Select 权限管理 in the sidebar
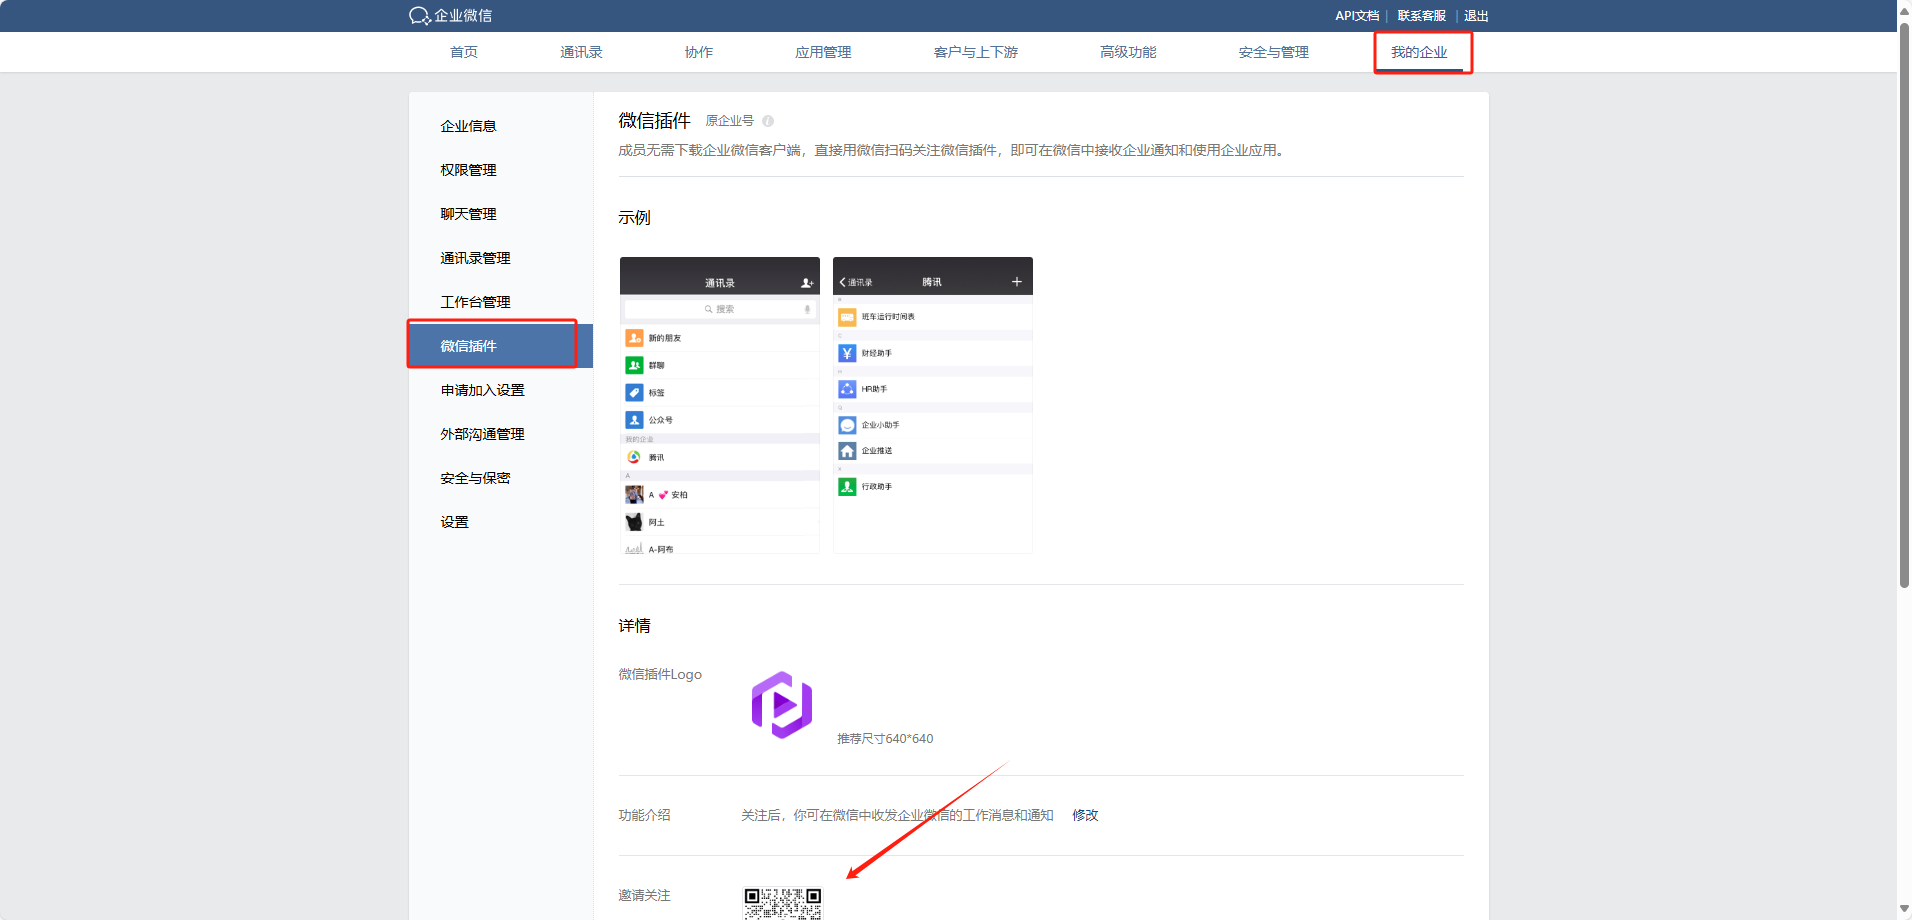1912x920 pixels. 468,170
